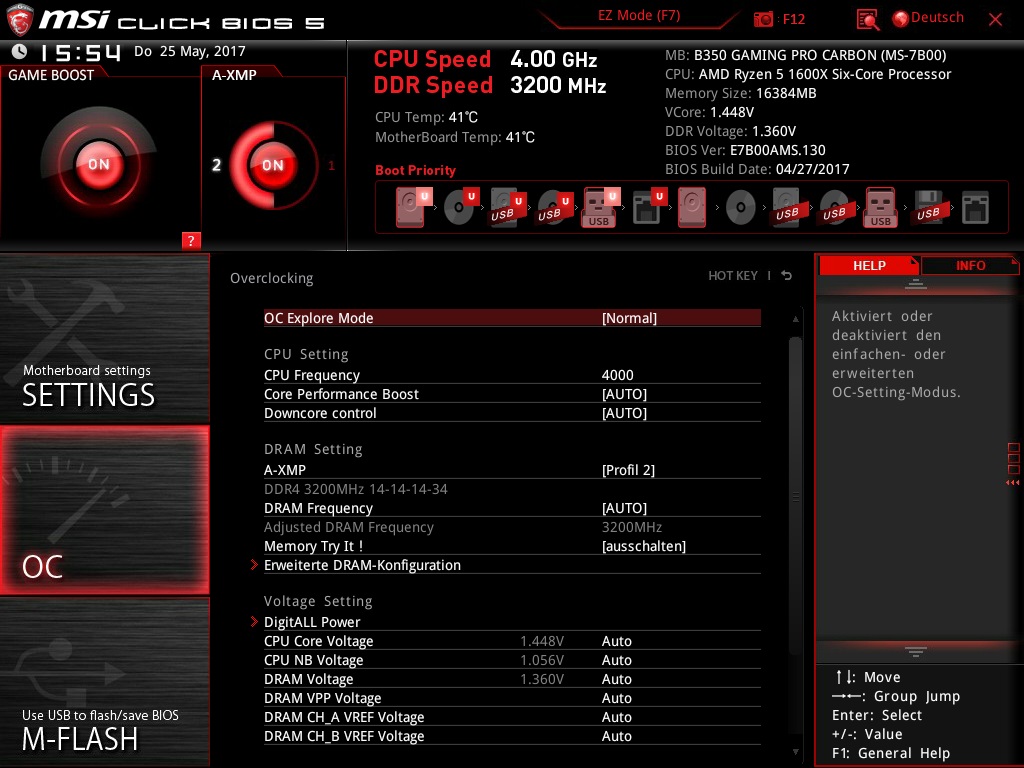Toggle the A-XMP ON button

(272, 165)
